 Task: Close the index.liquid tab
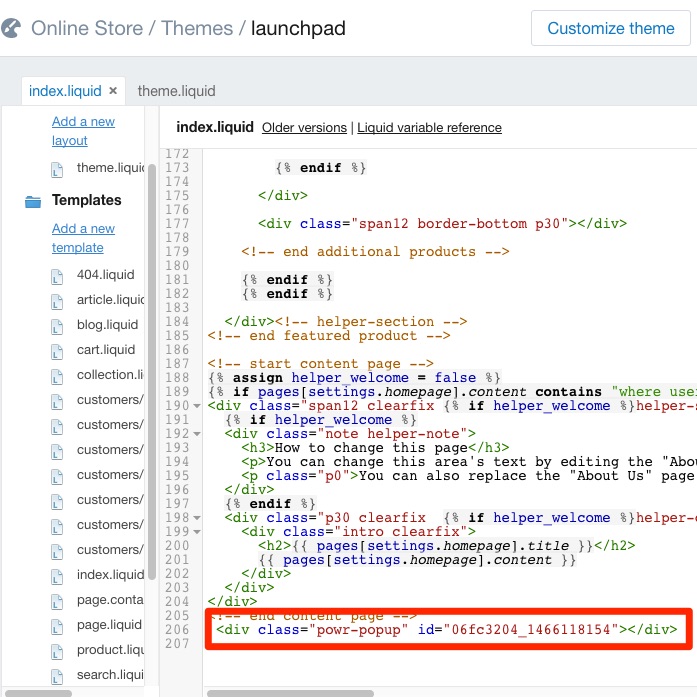coord(113,91)
